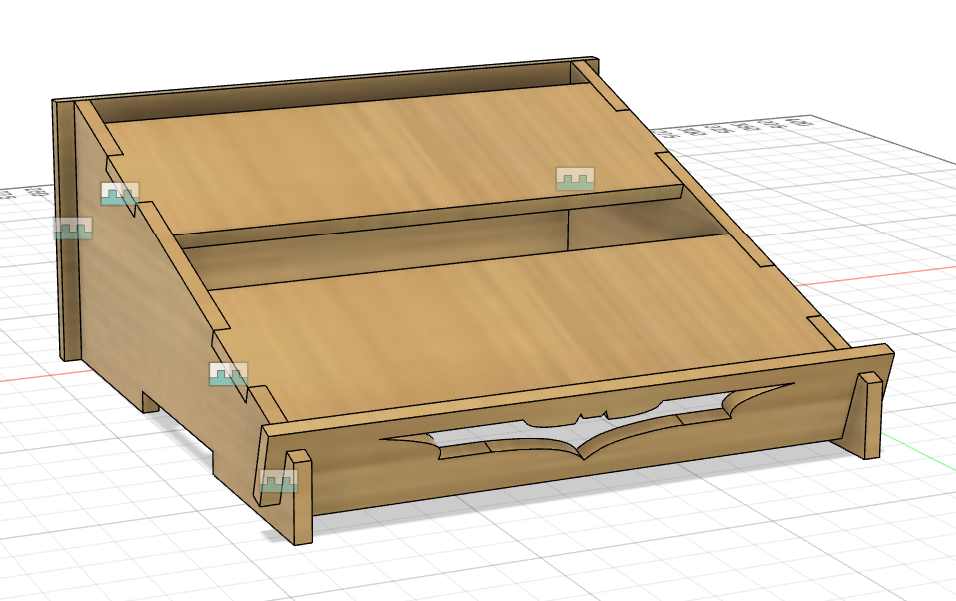The height and width of the screenshot is (601, 956).
Task: Select joint icon beside the upper shelf's left tab
Action: (x=120, y=194)
